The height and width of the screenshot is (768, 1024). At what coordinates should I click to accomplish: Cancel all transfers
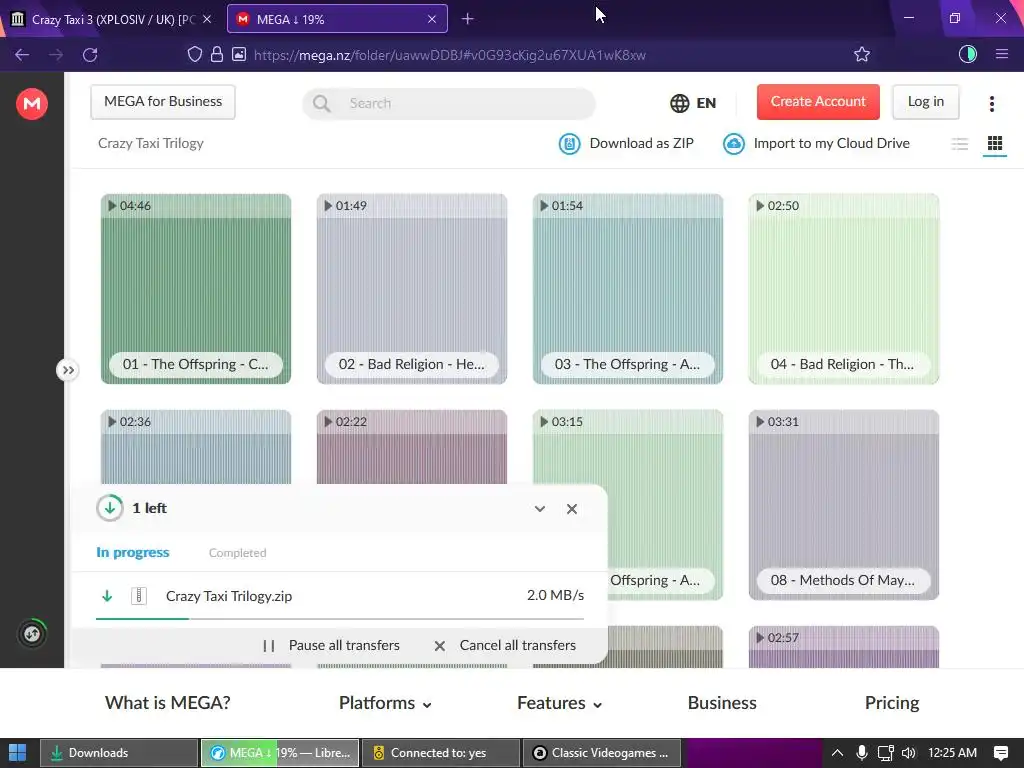505,645
